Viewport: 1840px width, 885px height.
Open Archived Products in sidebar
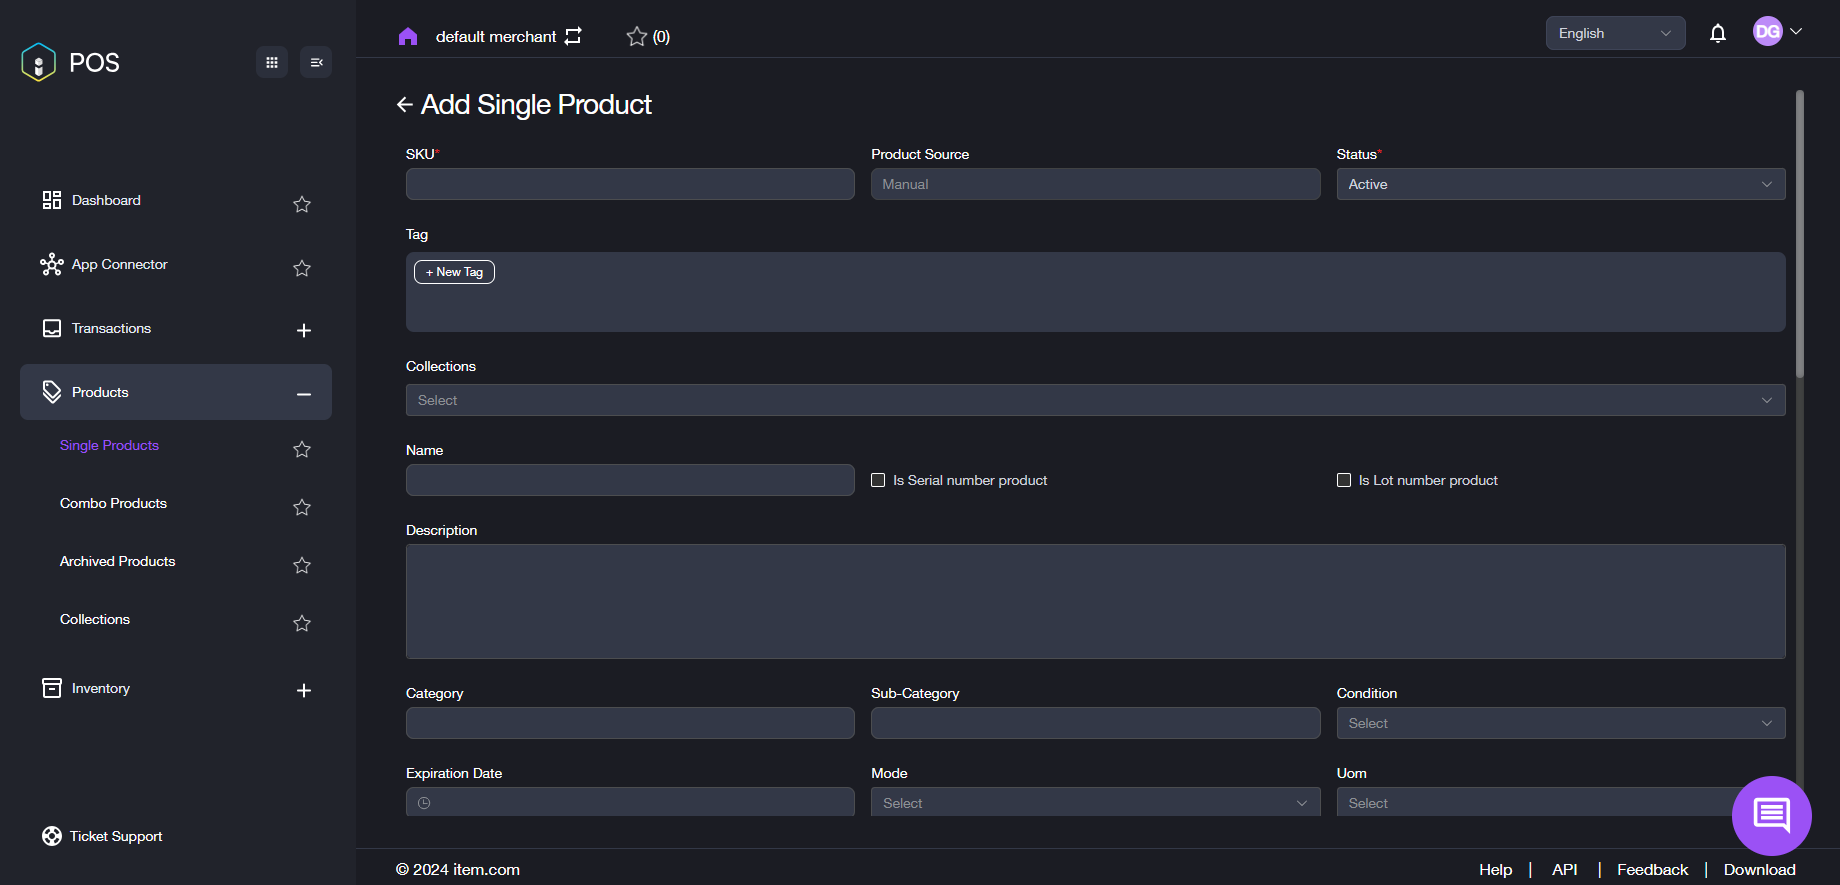[x=118, y=561]
